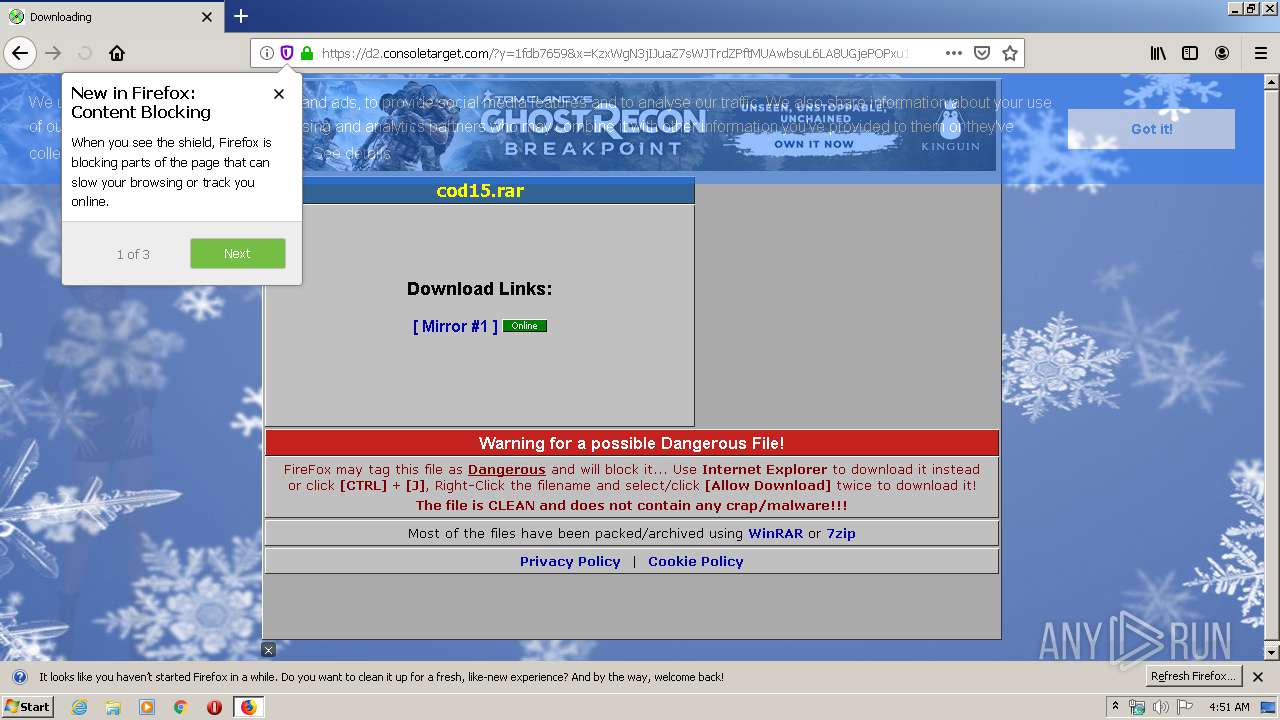Launch Internet Explorer from taskbar
Viewport: 1280px width, 720px height.
[x=79, y=707]
